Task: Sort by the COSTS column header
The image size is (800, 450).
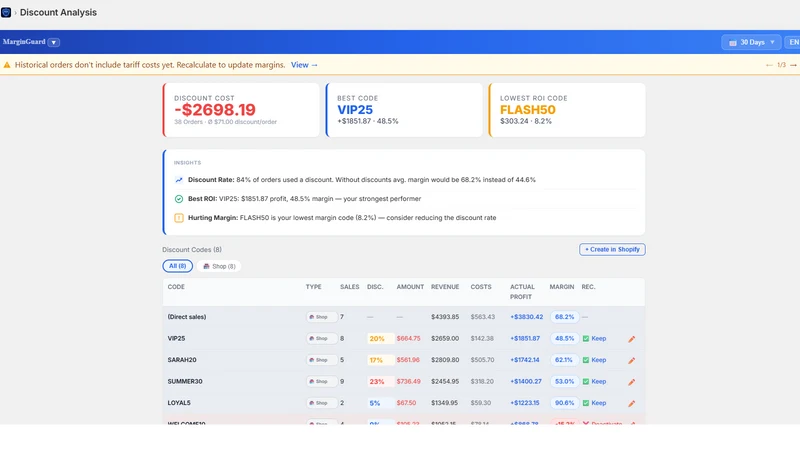Action: [x=481, y=287]
